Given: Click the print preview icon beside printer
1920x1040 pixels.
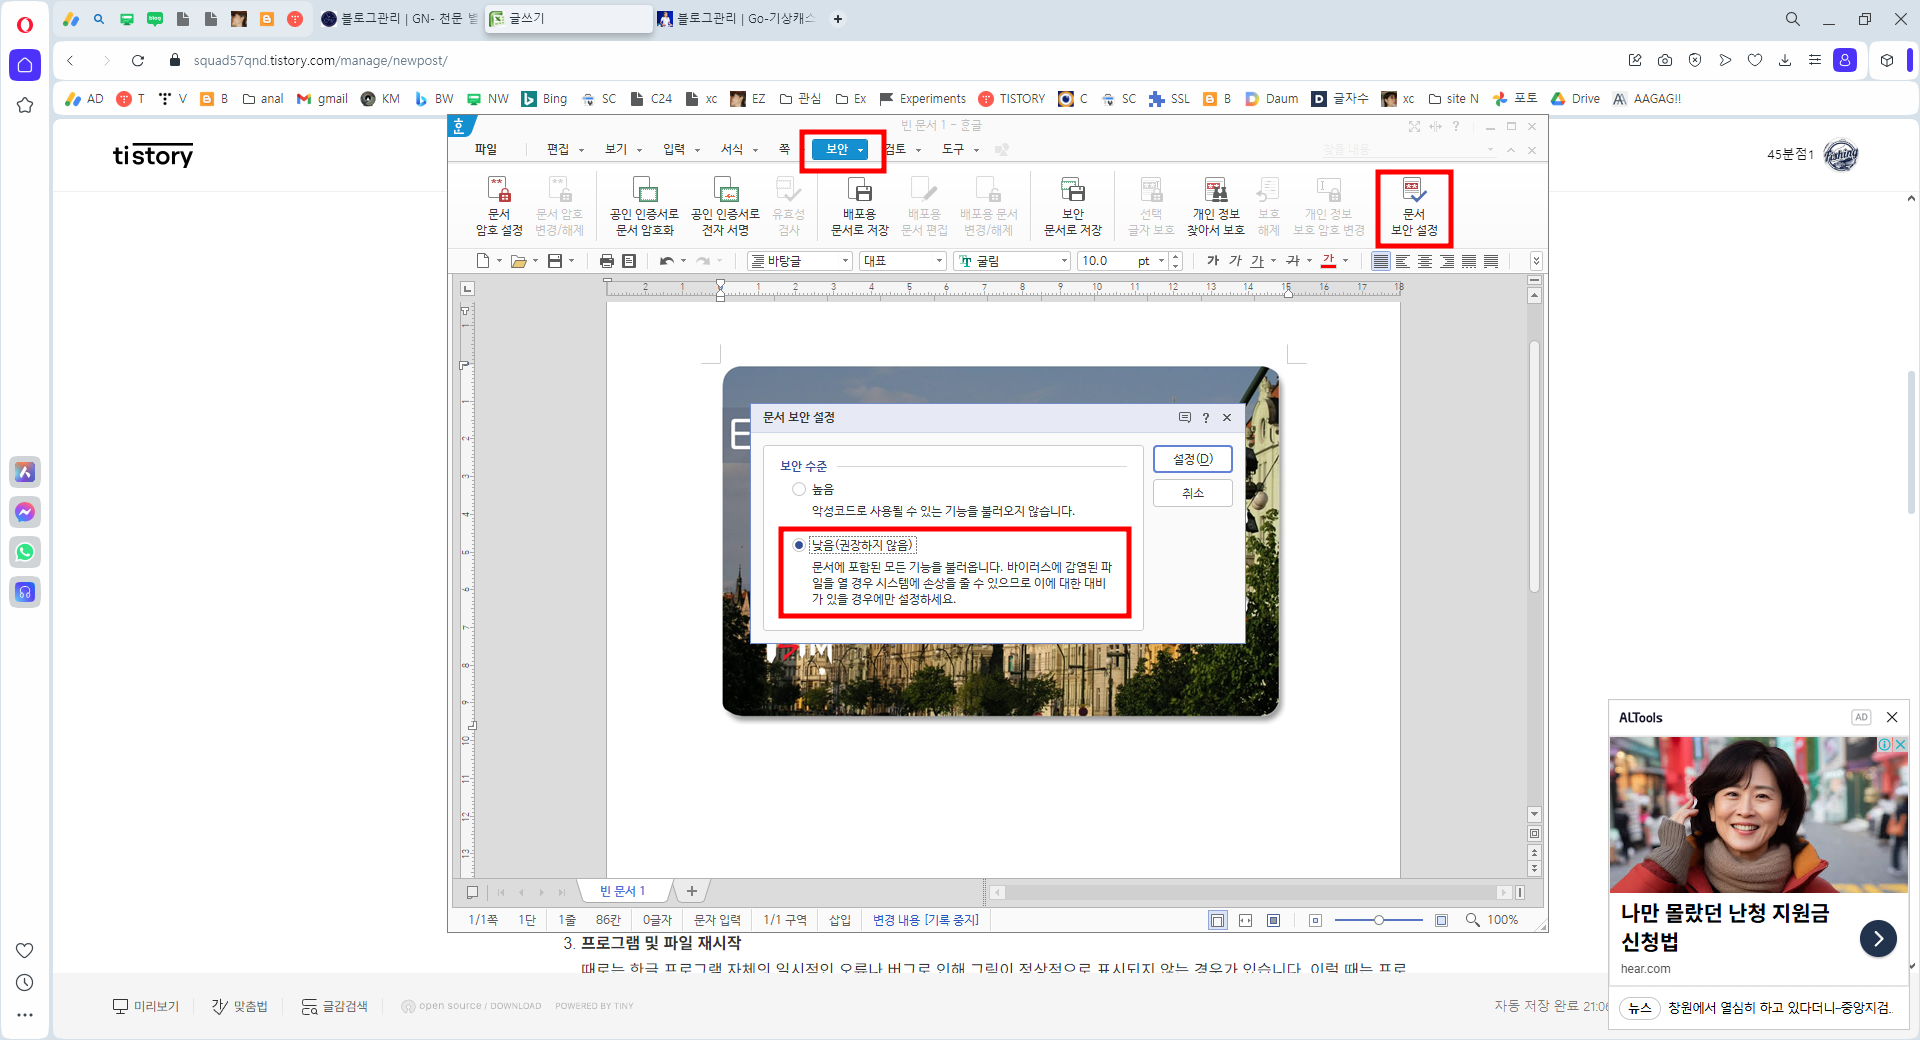Looking at the screenshot, I should pyautogui.click(x=629, y=261).
